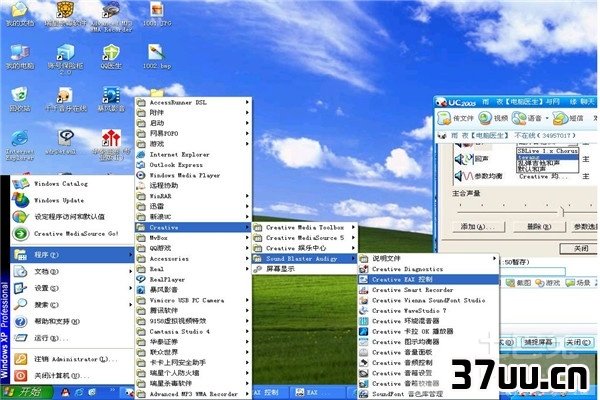Open 设定程序访问和默认值 in Start menu
This screenshot has height=400, width=600.
(72, 217)
